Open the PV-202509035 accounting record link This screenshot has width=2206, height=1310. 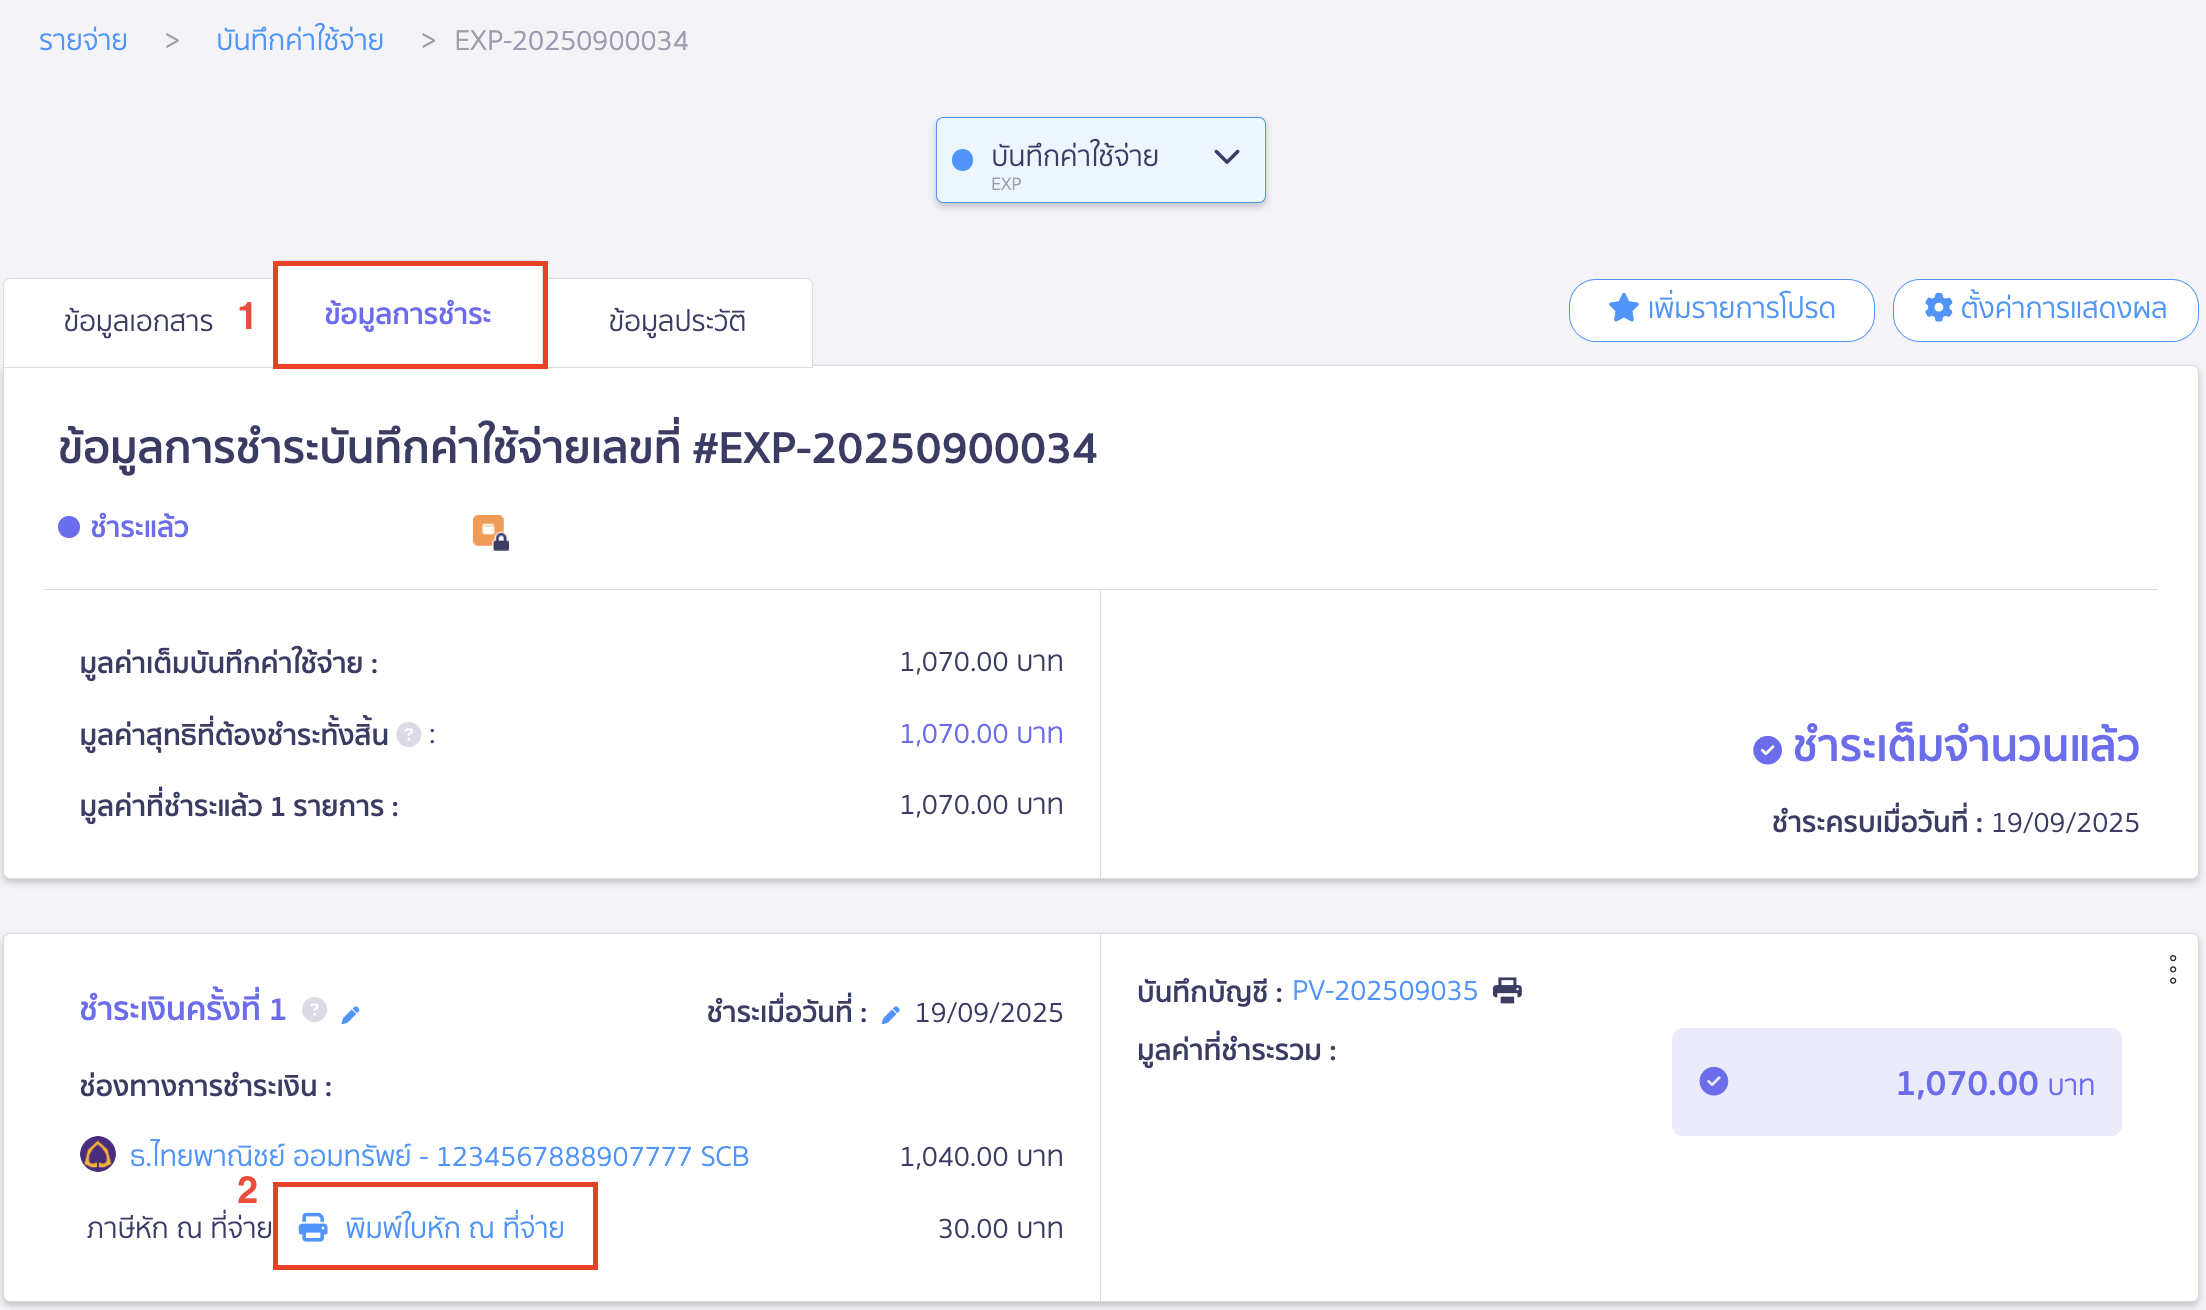pos(1385,991)
